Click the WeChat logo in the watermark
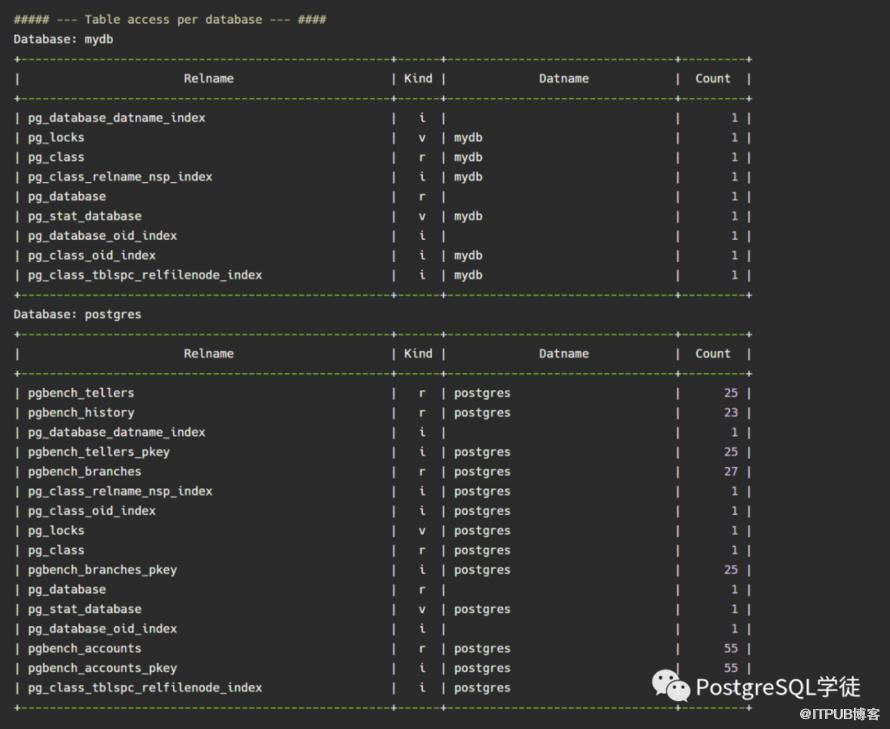The height and width of the screenshot is (729, 890). tap(671, 685)
